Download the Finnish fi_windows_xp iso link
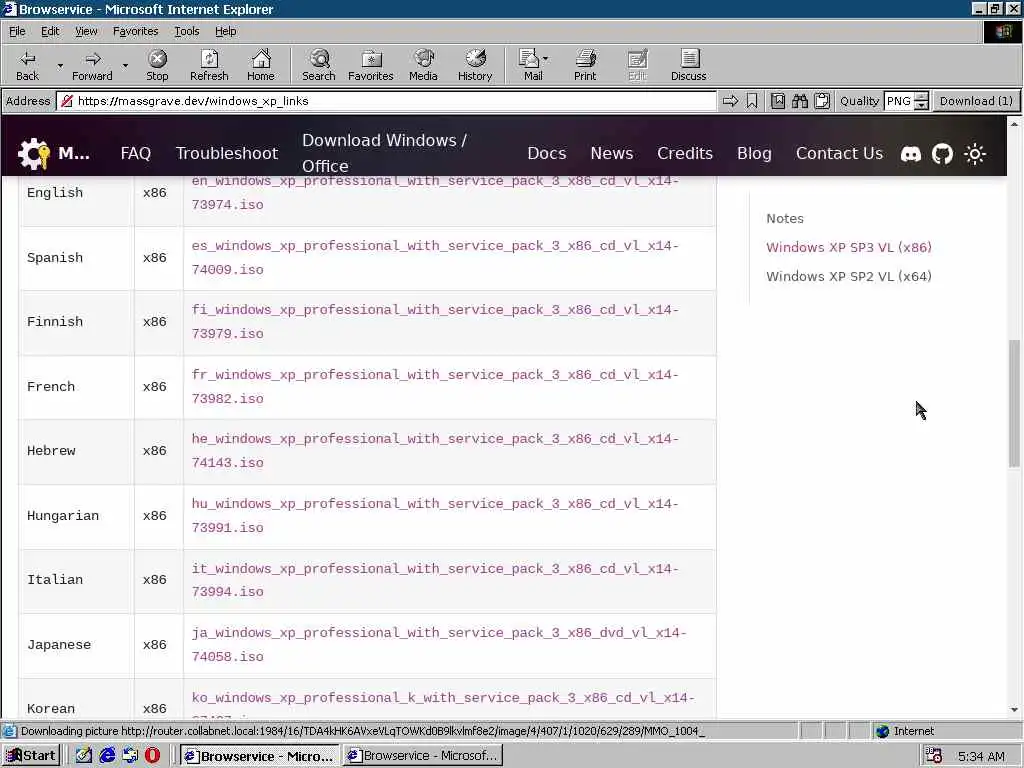1024x768 pixels. pyautogui.click(x=435, y=321)
